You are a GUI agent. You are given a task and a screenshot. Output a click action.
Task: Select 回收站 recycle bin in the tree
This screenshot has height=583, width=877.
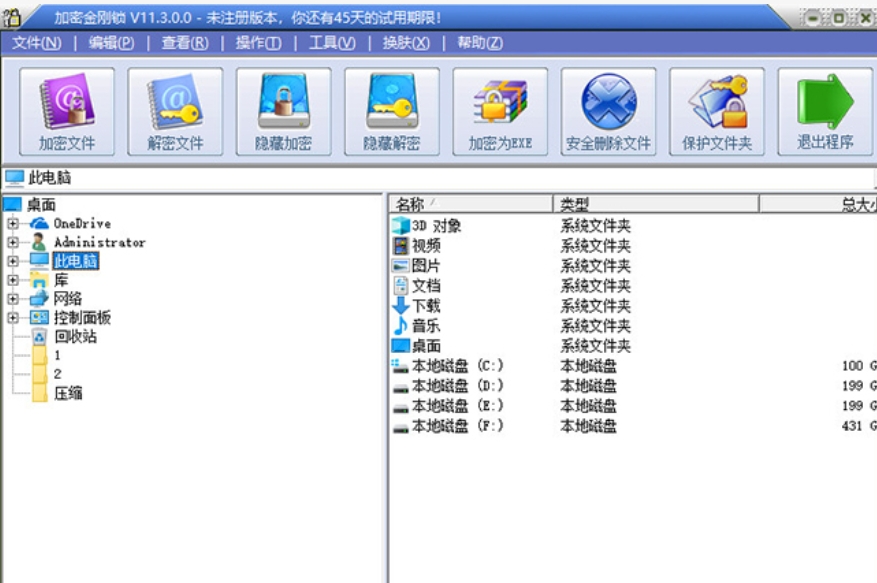(x=76, y=336)
